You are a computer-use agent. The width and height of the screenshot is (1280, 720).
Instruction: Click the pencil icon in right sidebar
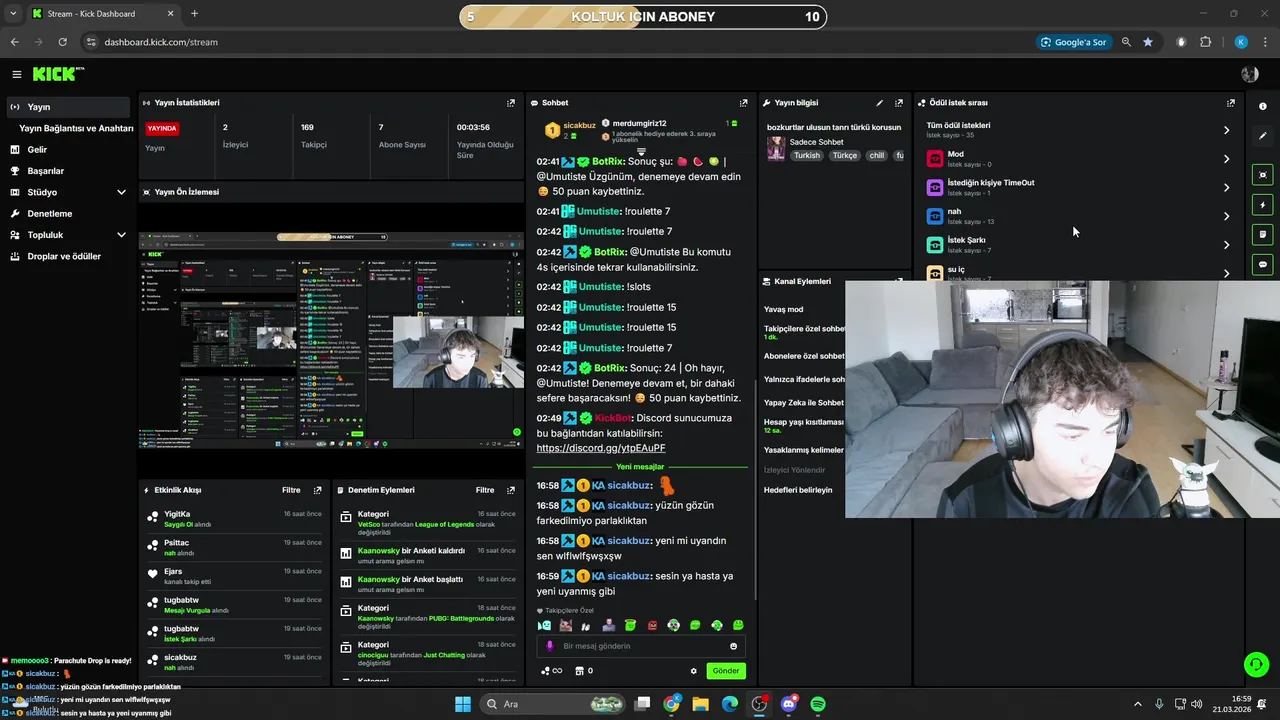(x=1262, y=136)
